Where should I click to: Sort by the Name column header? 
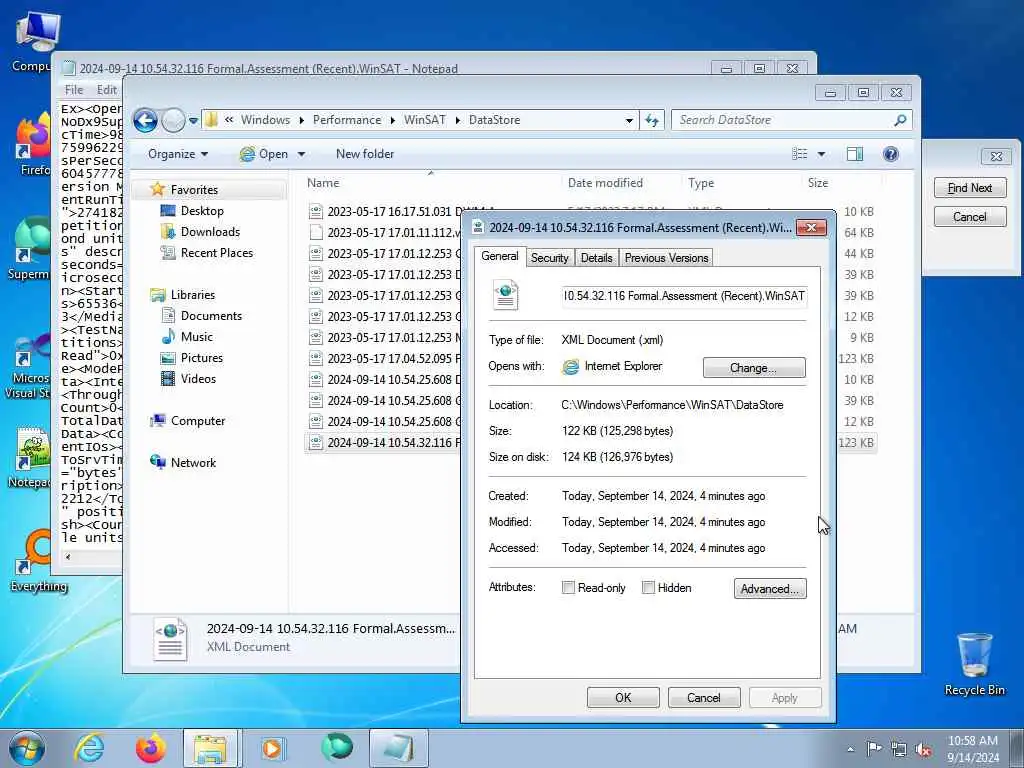coord(431,183)
